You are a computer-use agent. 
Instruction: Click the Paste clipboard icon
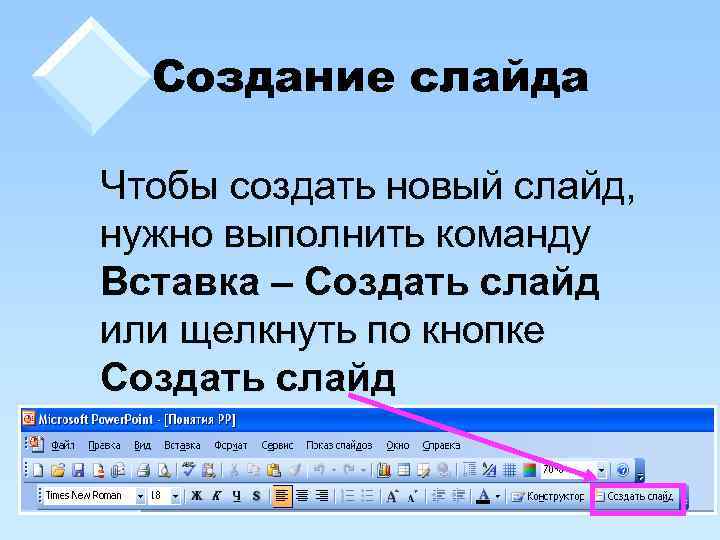point(274,470)
